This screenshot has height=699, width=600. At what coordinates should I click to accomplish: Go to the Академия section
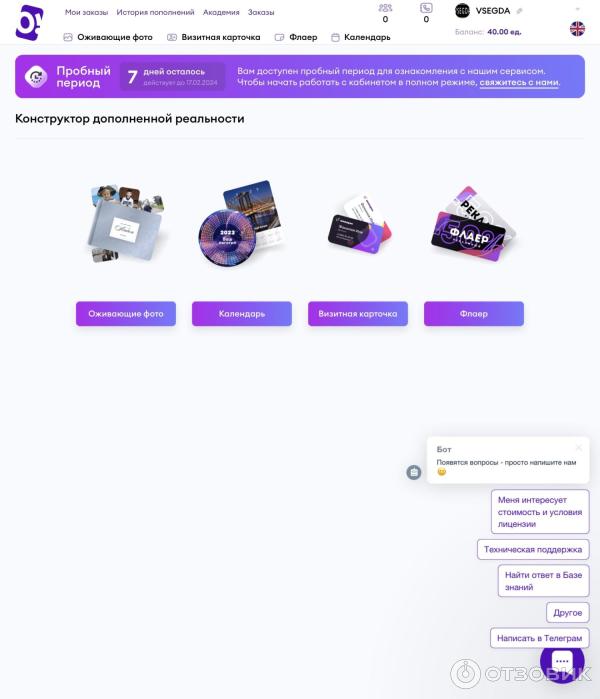221,12
